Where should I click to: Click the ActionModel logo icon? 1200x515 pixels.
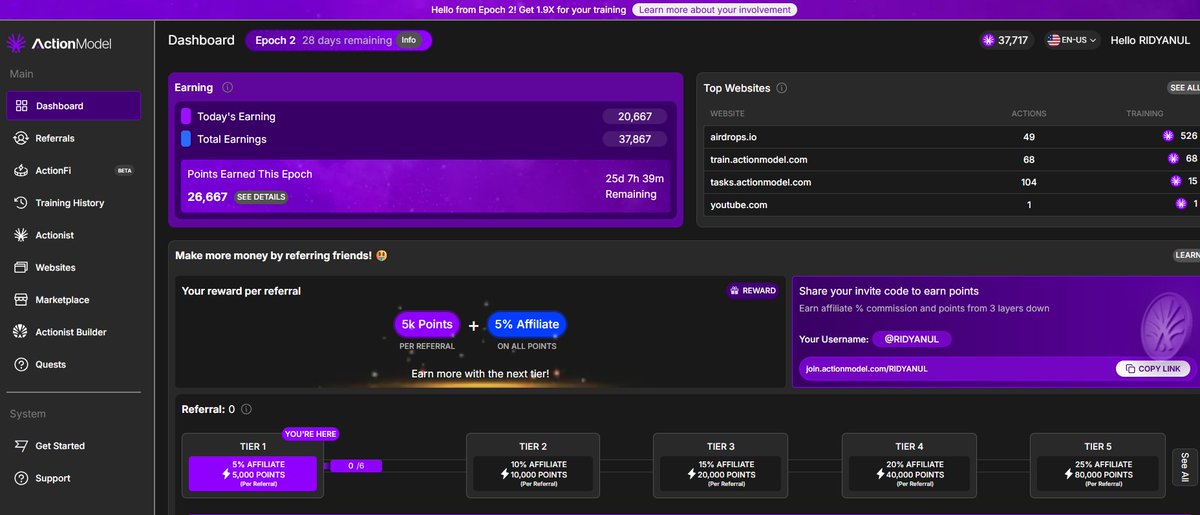[x=17, y=43]
